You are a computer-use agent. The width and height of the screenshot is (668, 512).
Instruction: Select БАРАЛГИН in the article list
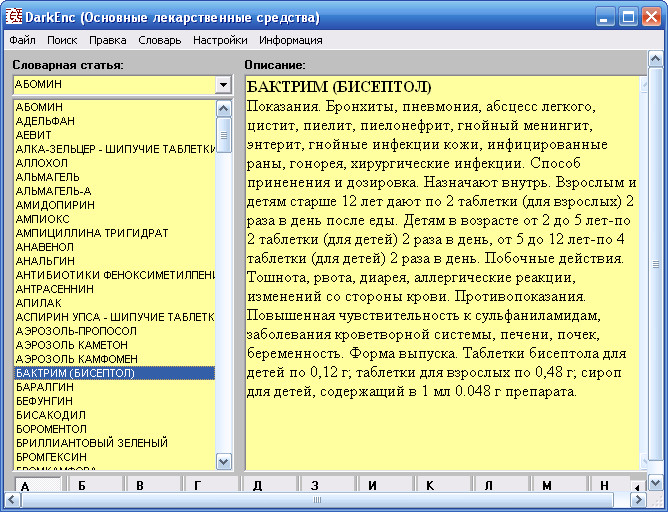tap(46, 386)
